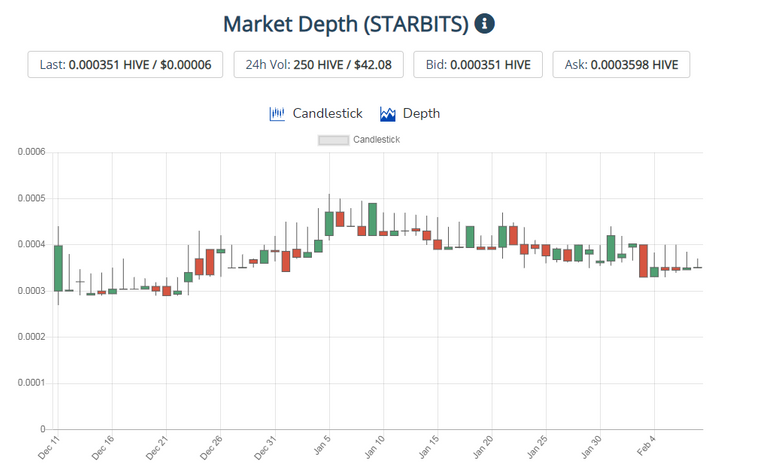Click the 0.0006 y-axis value

click(31, 152)
